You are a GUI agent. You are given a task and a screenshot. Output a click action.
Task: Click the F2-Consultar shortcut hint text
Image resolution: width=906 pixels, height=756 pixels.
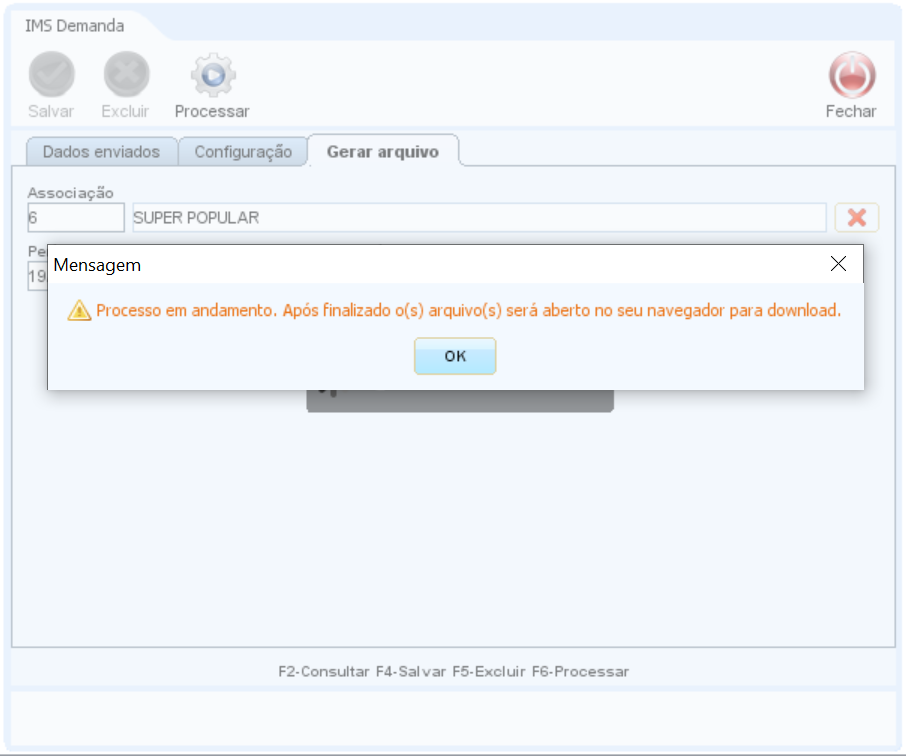point(324,672)
